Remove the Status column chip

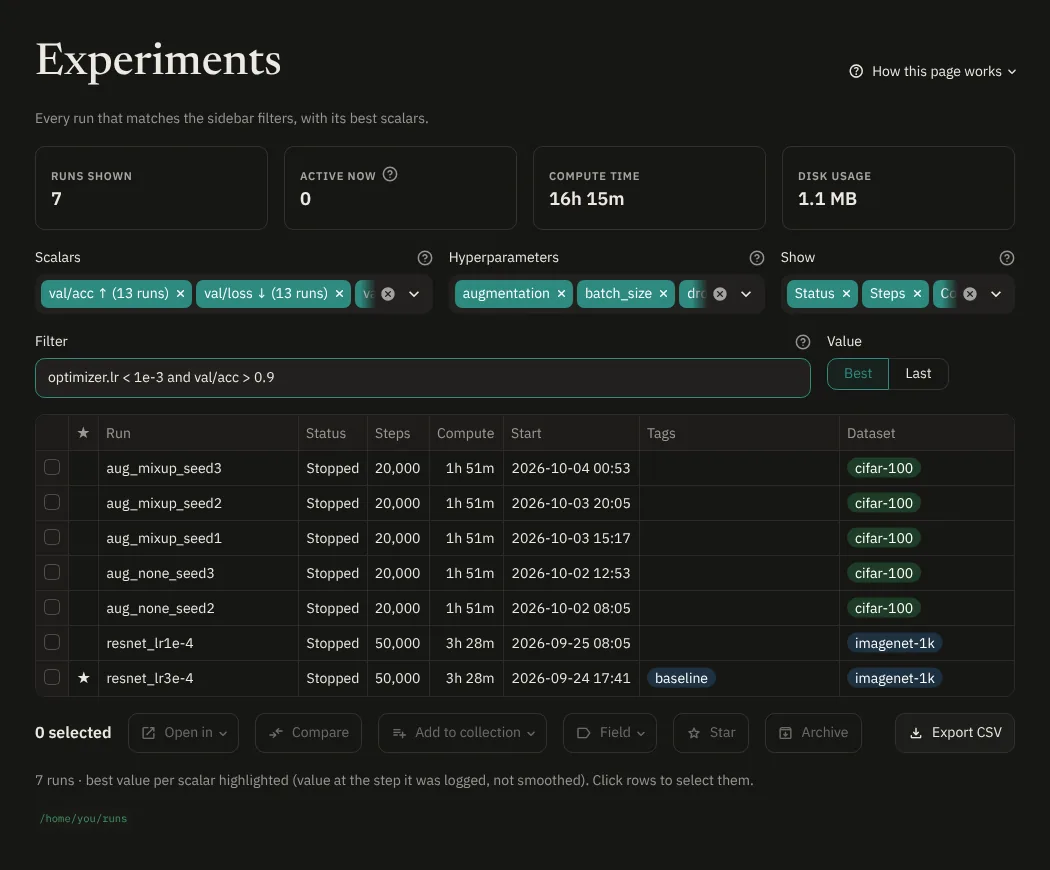click(846, 294)
